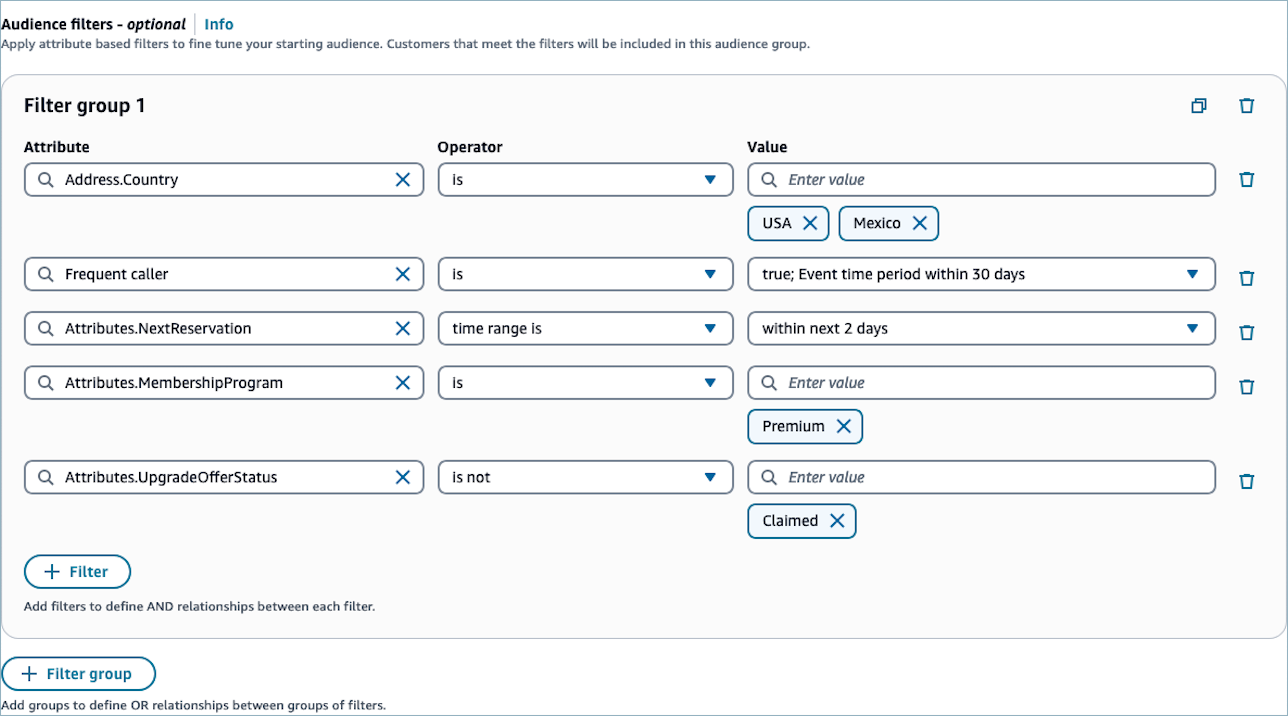Delete the Frequent caller filter row

tap(1246, 278)
